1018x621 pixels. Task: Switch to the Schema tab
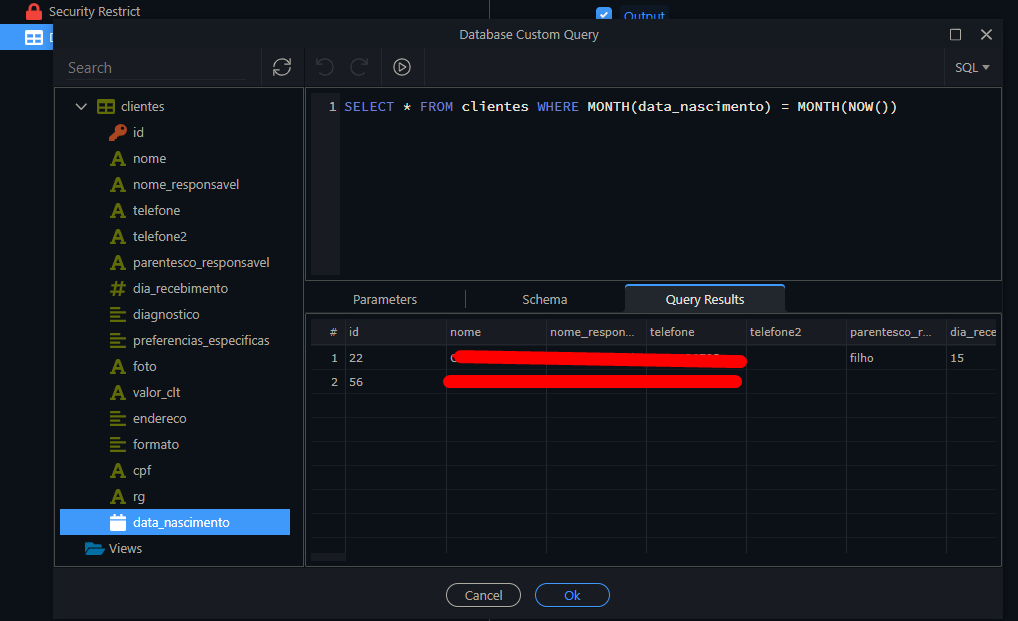tap(545, 299)
